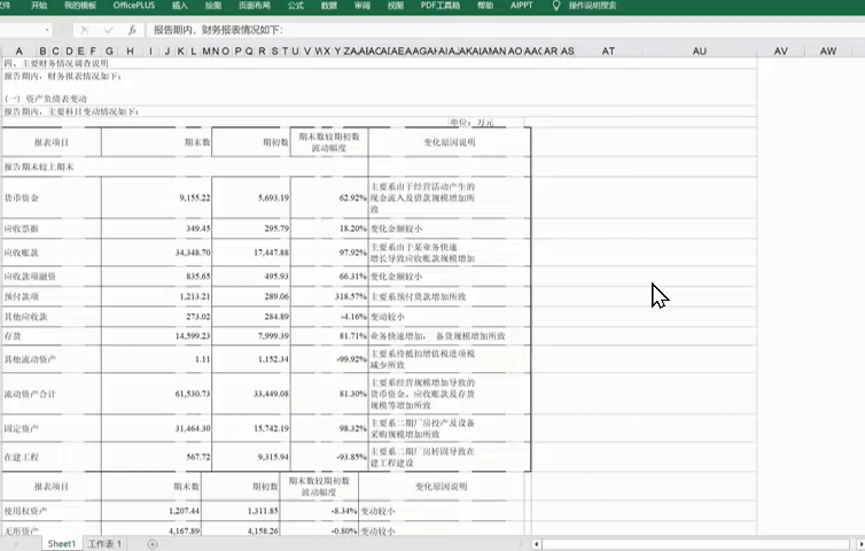This screenshot has width=865, height=551.
Task: Activate the Sheet1 sheet tab
Action: click(x=61, y=544)
